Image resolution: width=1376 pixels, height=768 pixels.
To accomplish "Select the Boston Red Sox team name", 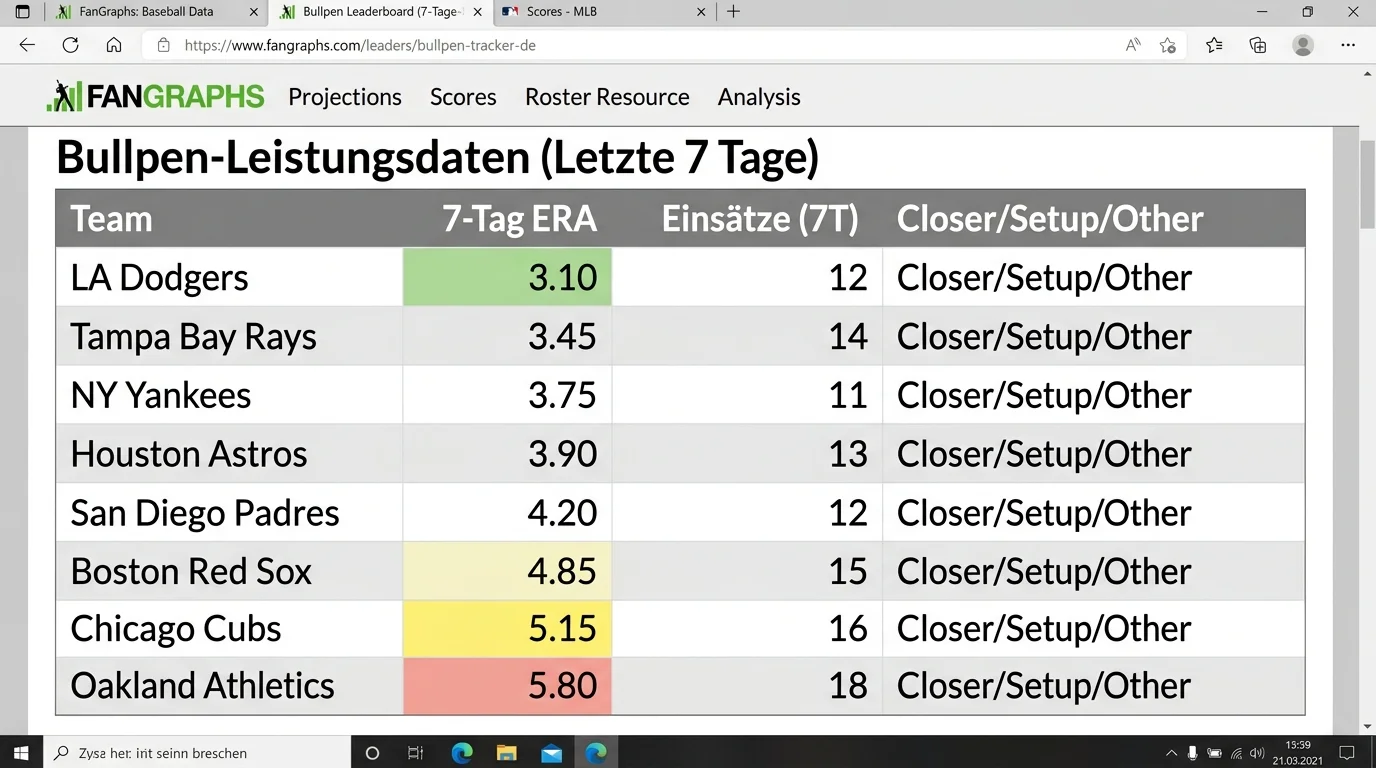I will (x=191, y=571).
